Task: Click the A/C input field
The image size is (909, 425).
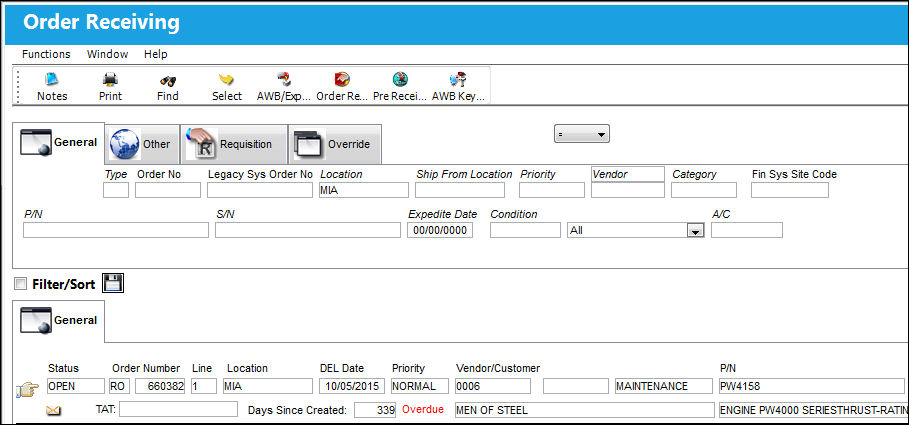Action: tap(747, 230)
